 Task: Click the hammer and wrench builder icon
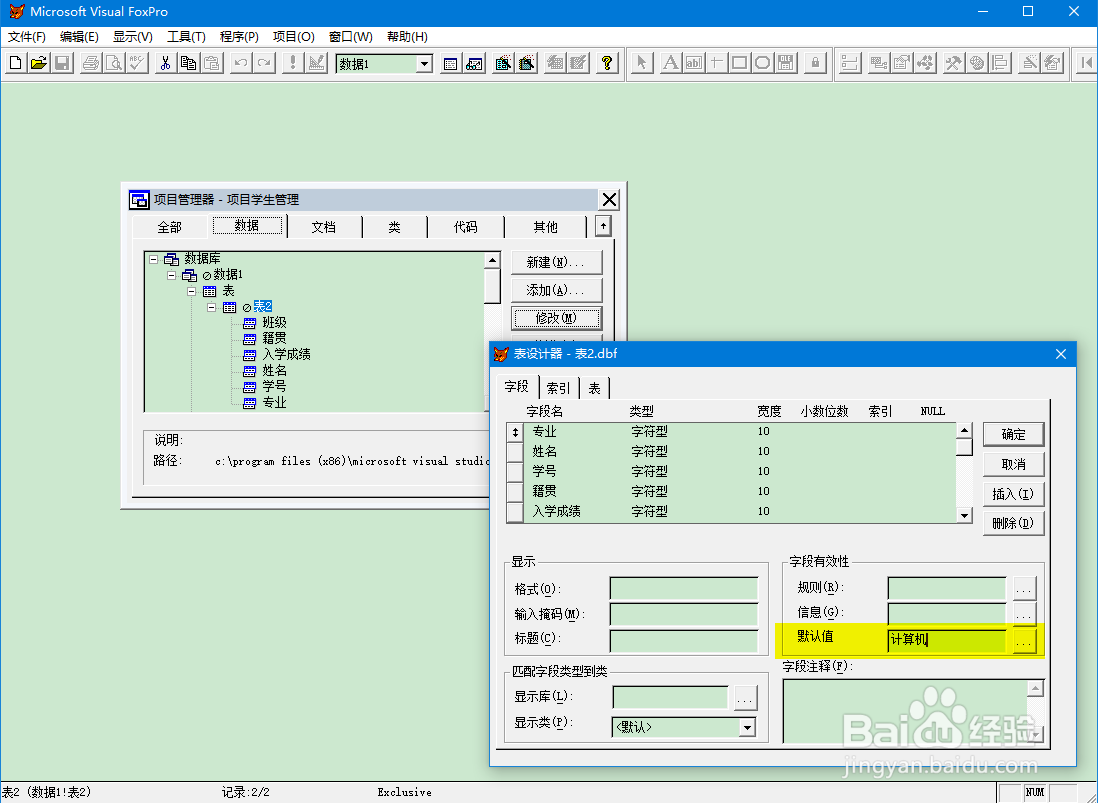coord(953,63)
